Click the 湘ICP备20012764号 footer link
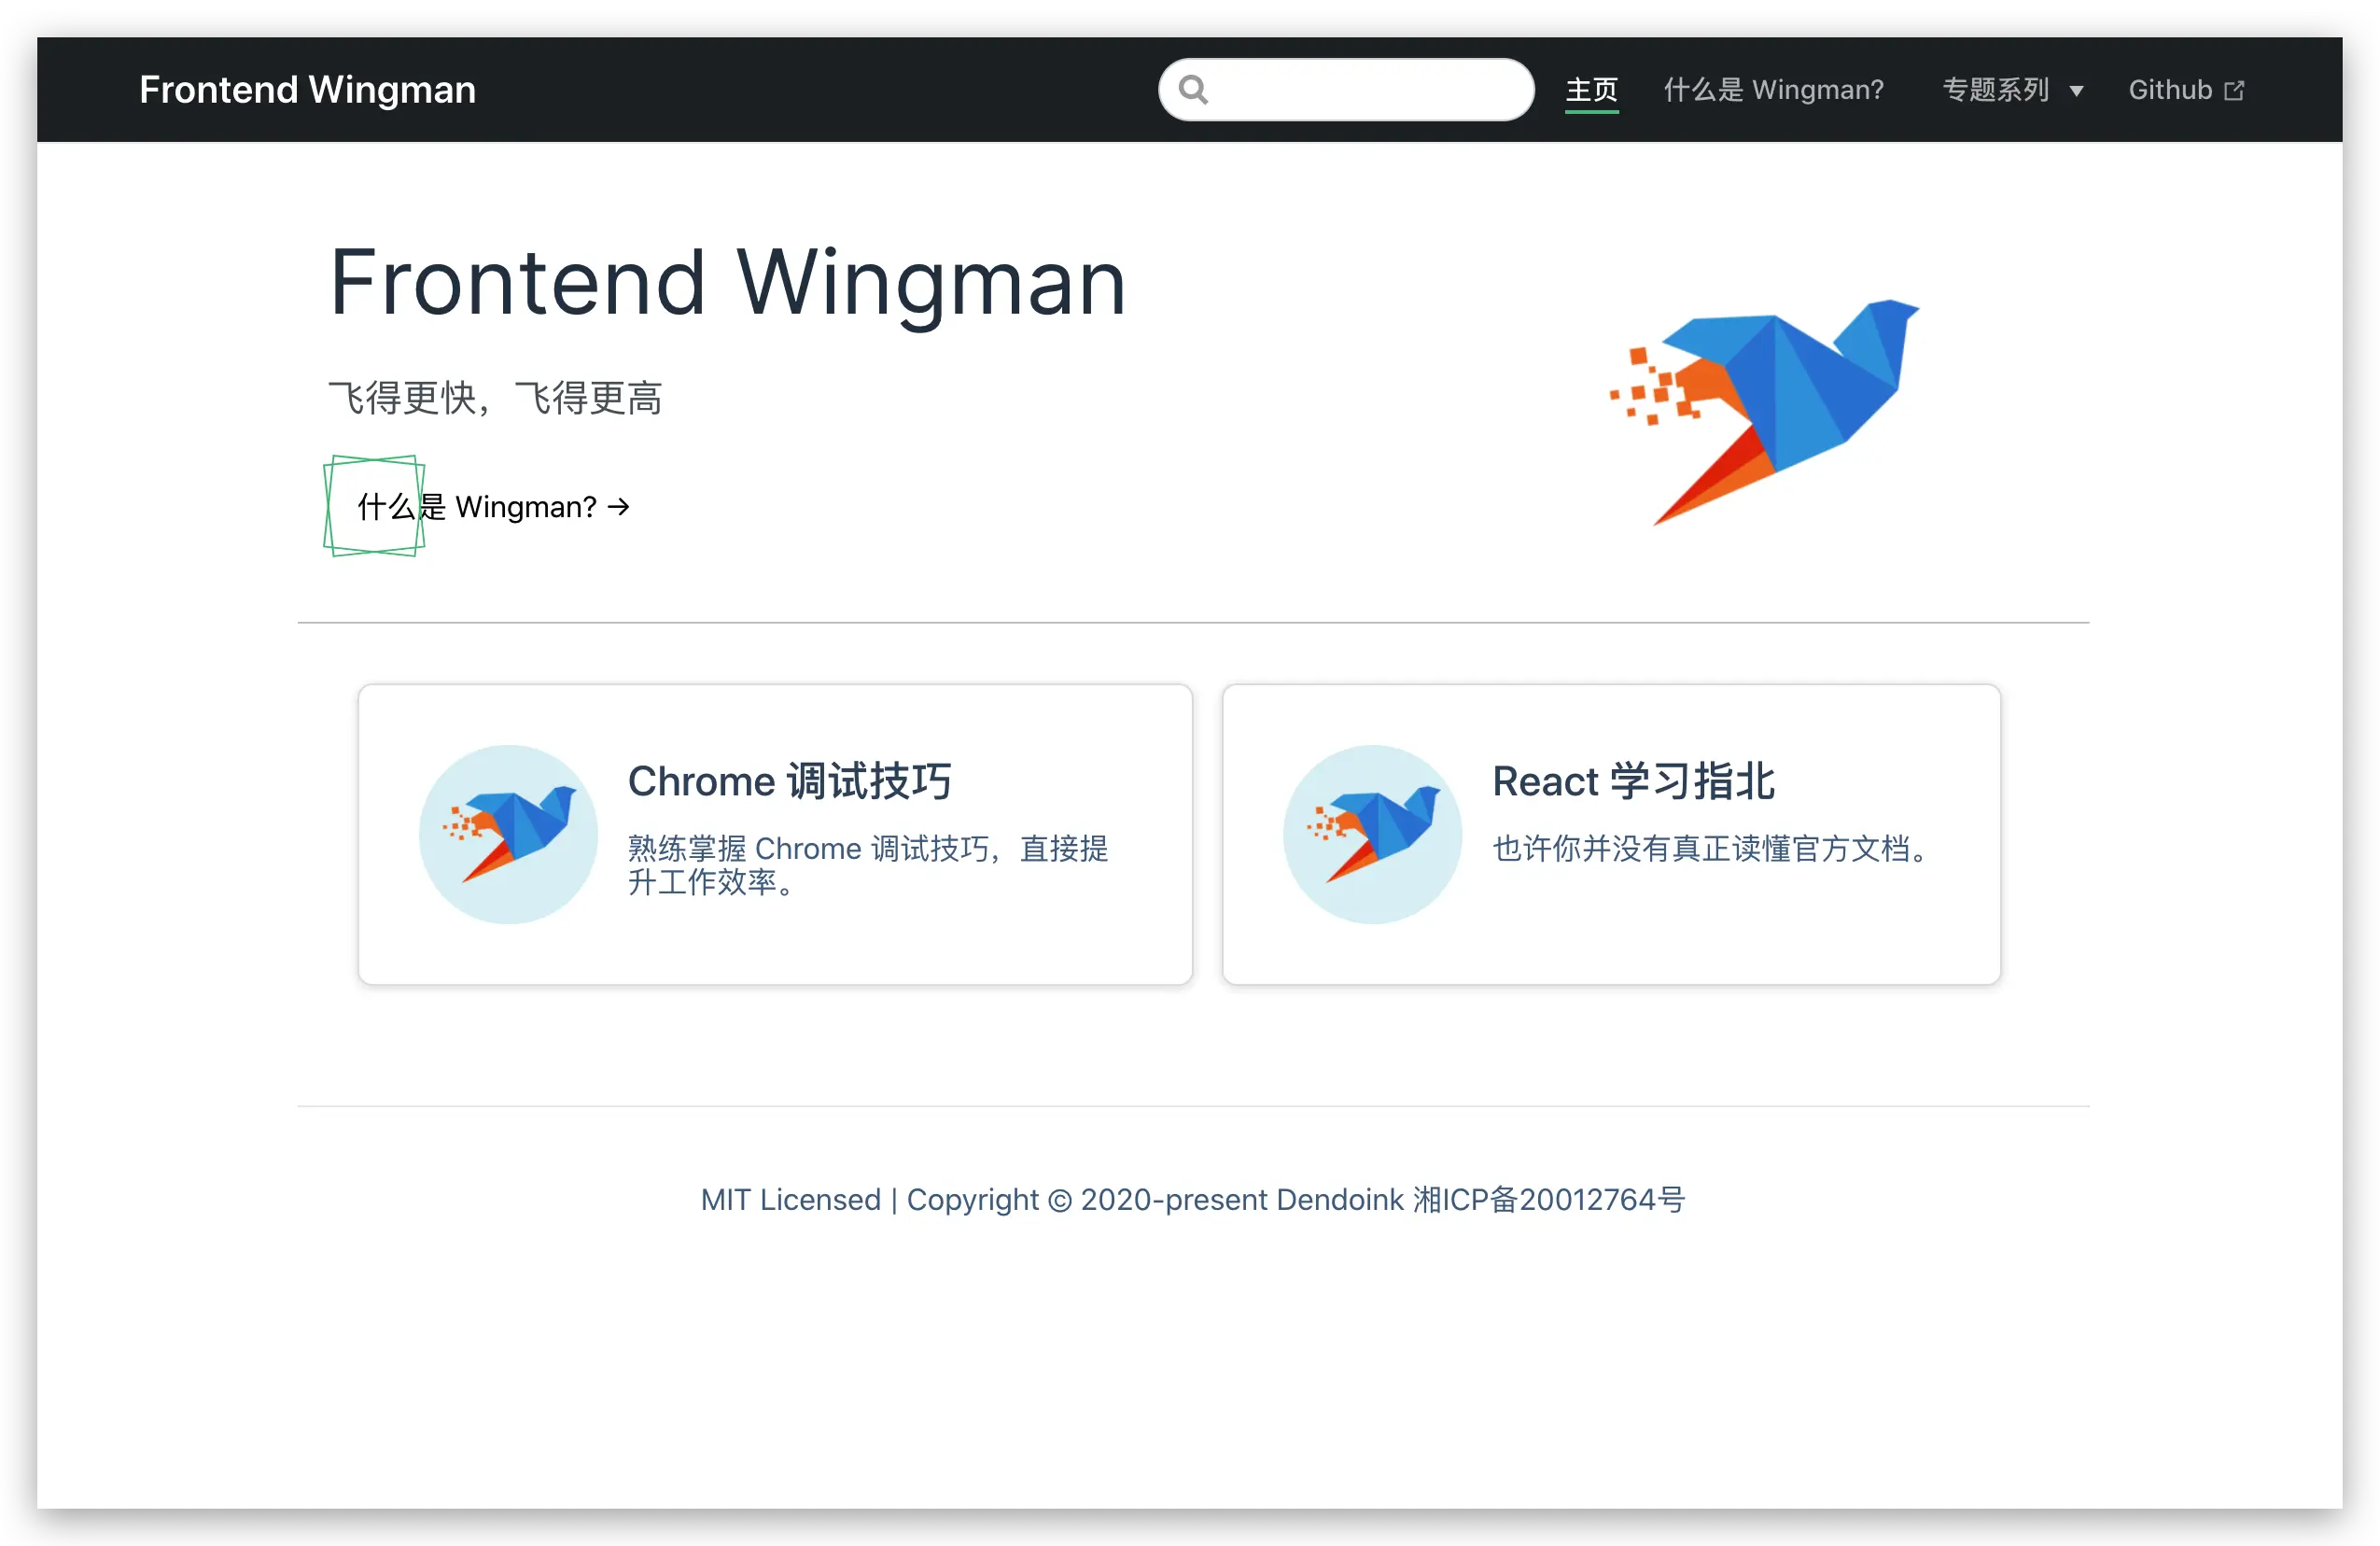This screenshot has height=1546, width=2380. pyautogui.click(x=1549, y=1199)
